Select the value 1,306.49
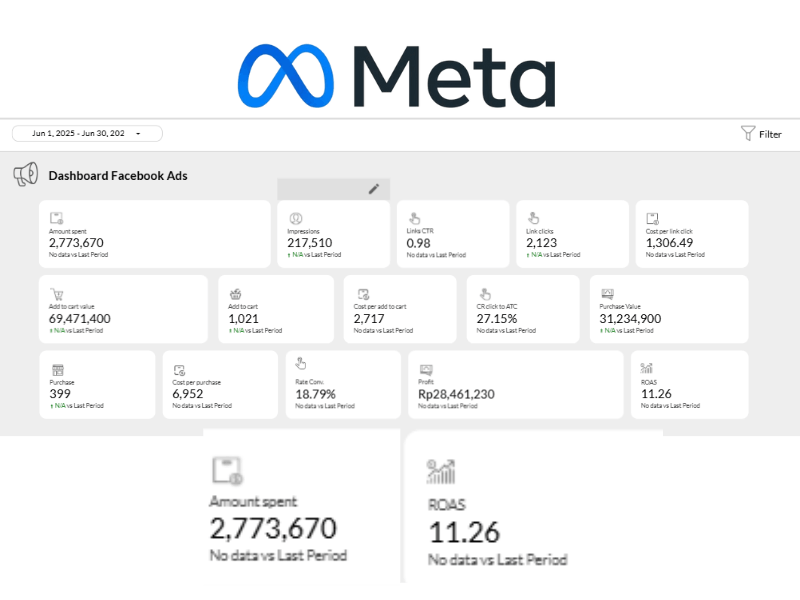 point(669,243)
